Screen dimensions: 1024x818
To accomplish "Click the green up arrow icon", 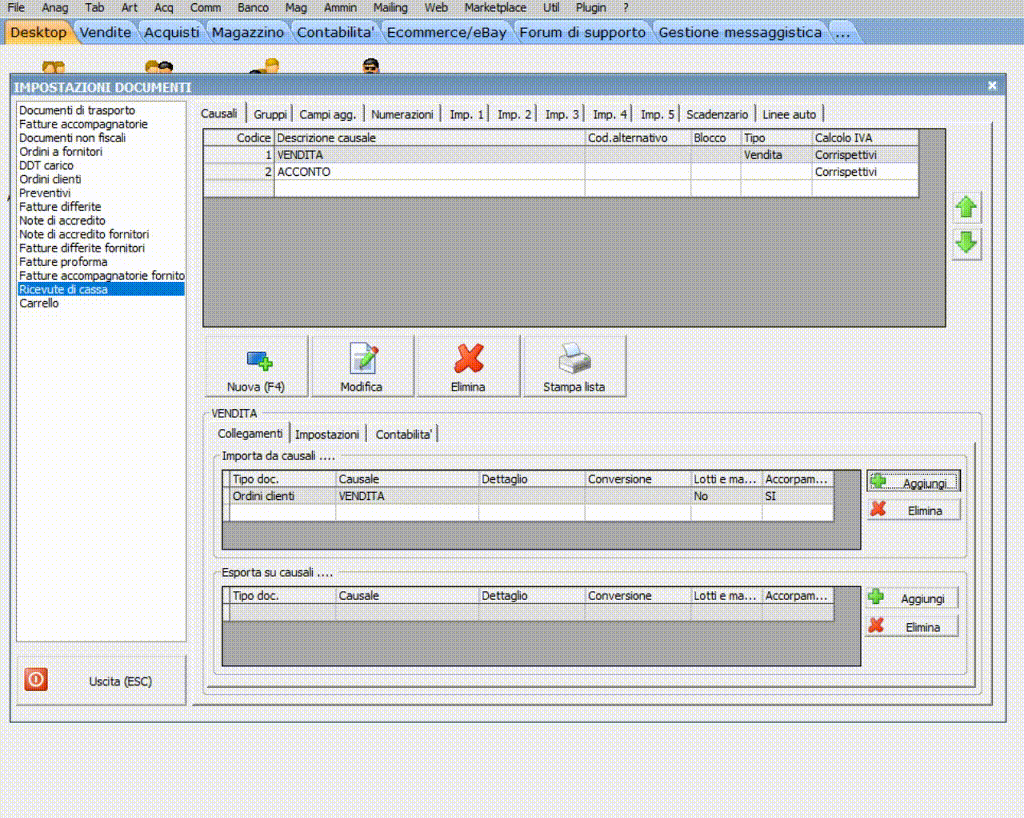I will pos(966,207).
